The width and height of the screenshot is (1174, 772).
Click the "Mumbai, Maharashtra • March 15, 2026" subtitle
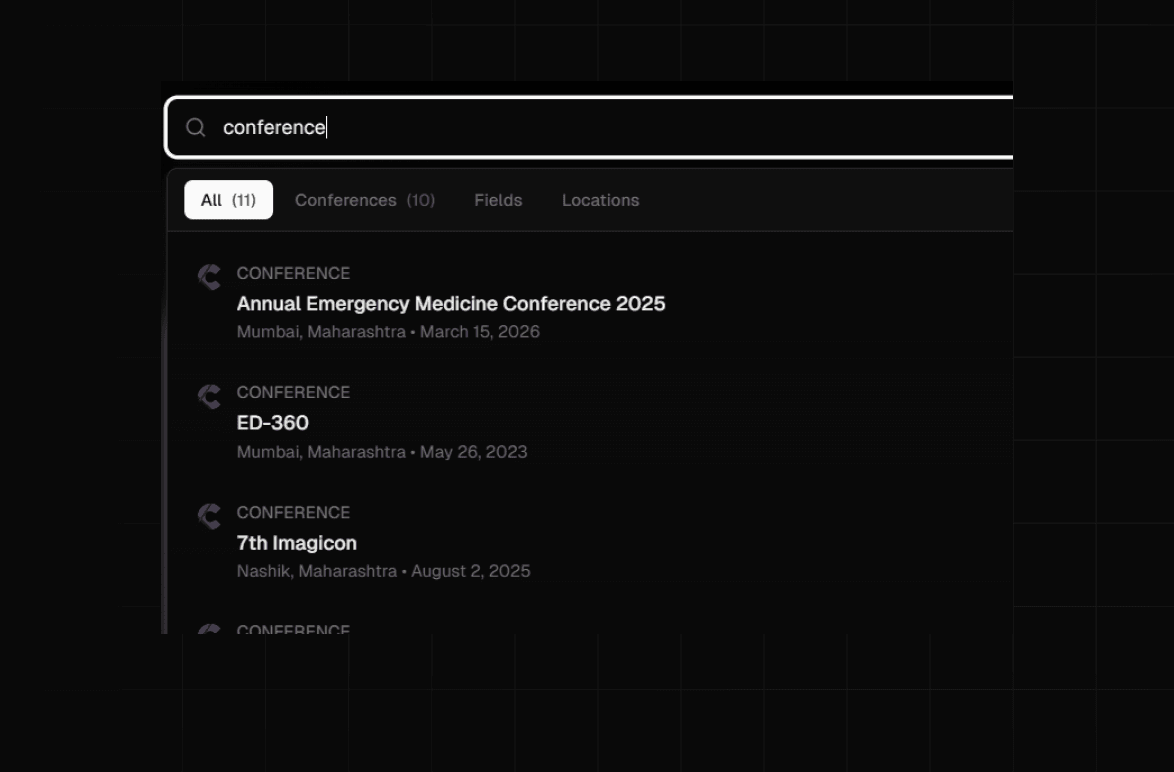[x=388, y=332]
